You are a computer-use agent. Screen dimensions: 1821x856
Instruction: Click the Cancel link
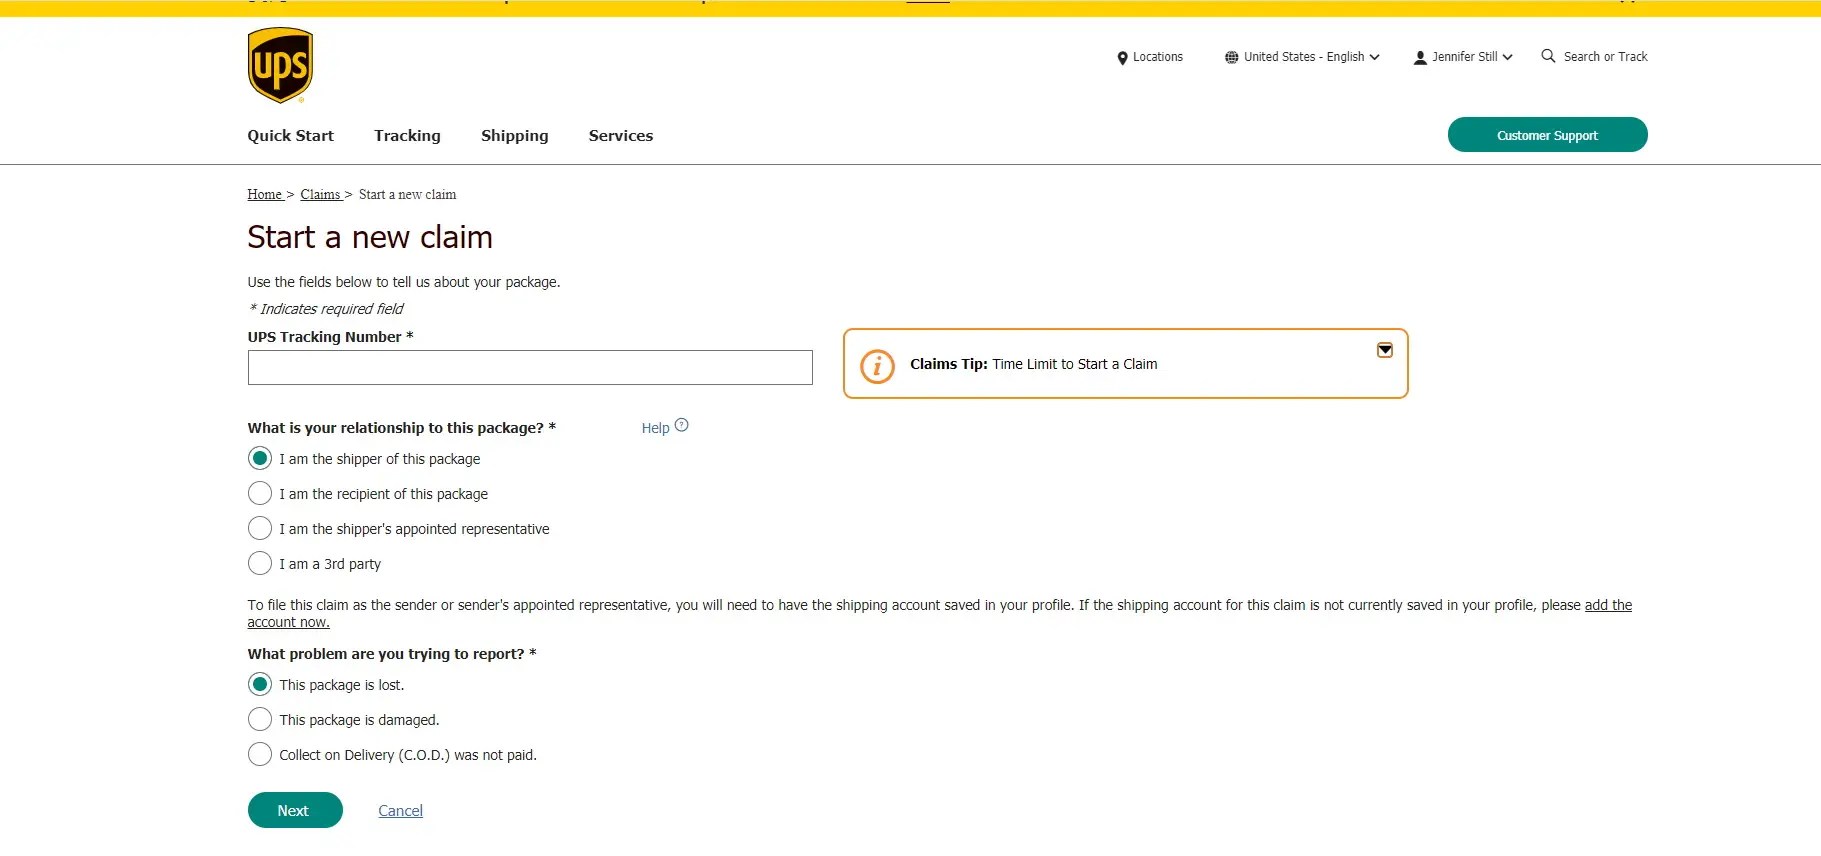[x=400, y=811]
